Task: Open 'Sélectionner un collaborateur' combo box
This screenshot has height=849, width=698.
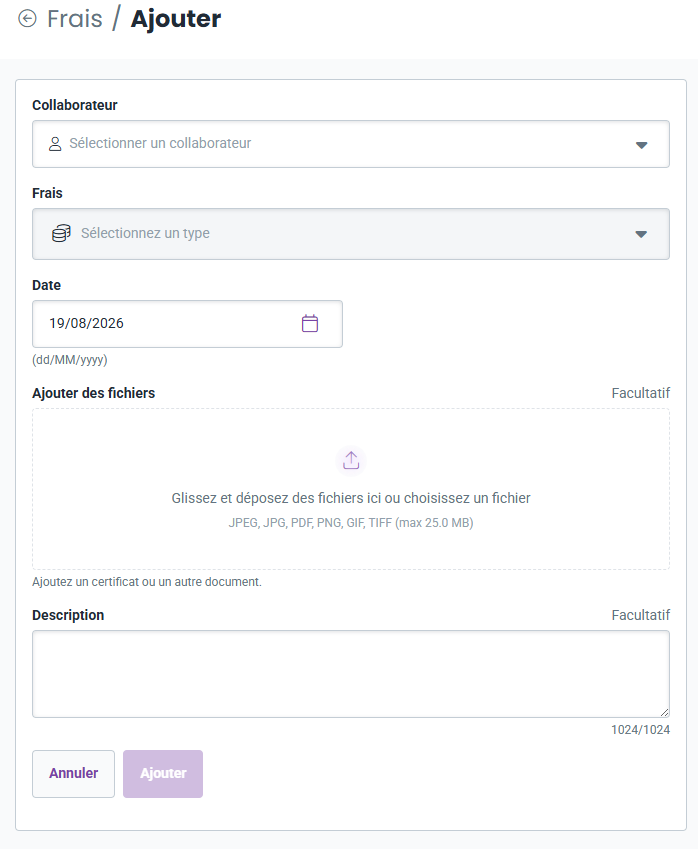Action: click(351, 144)
